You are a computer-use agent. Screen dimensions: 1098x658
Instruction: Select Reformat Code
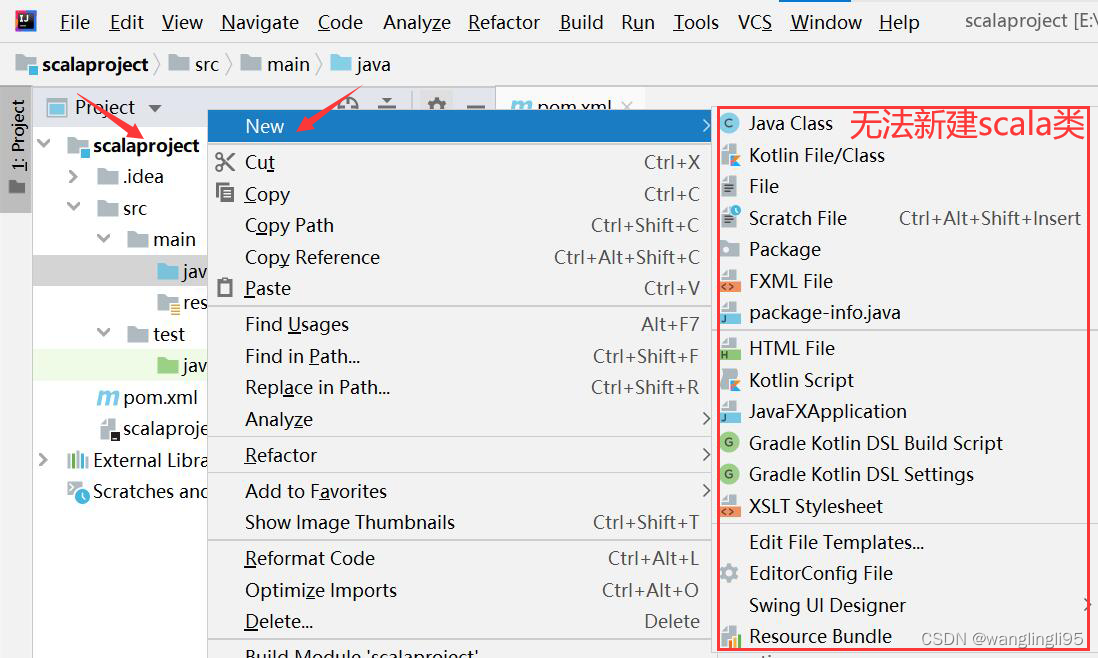pyautogui.click(x=459, y=559)
